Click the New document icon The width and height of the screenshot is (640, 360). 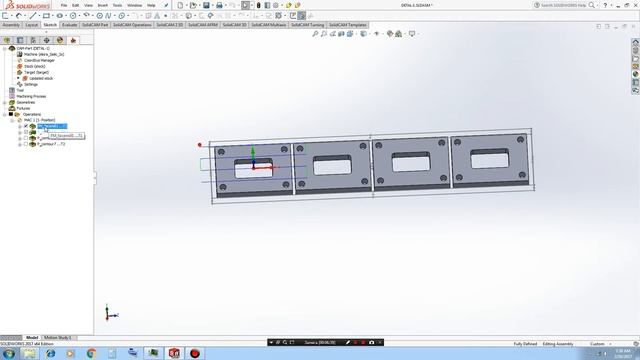pos(180,5)
